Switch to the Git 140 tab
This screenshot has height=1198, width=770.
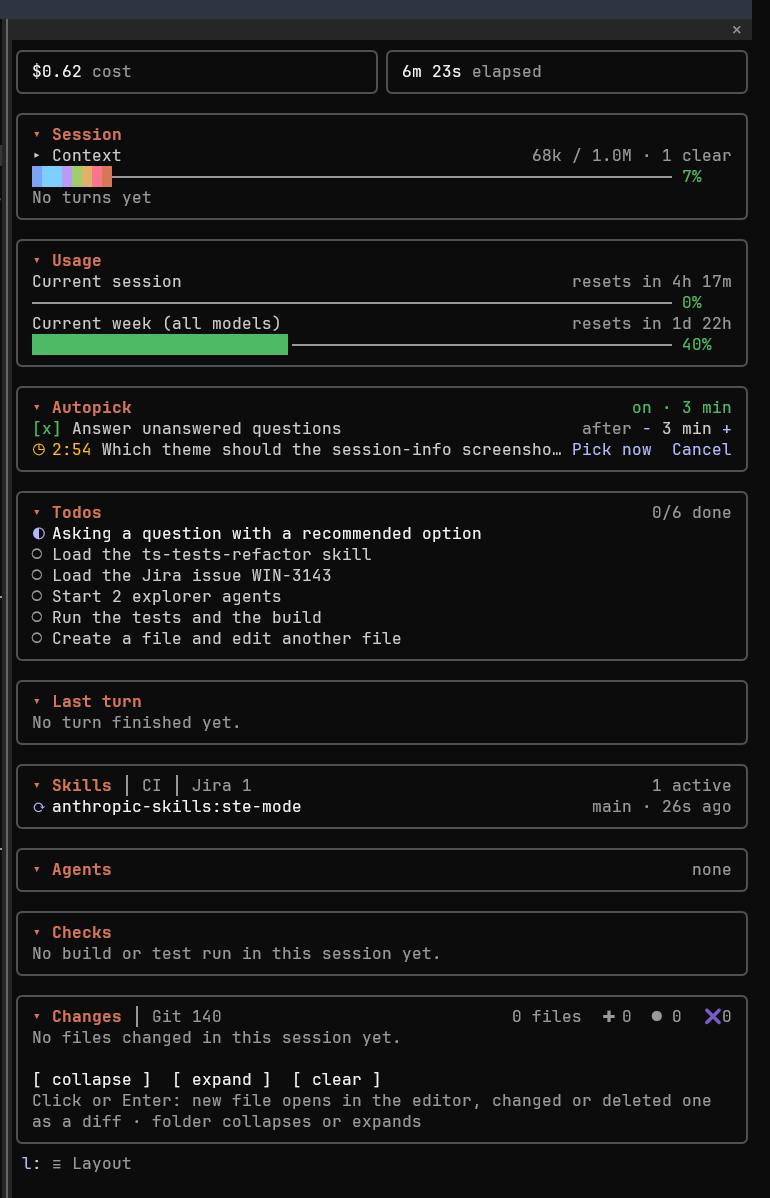tap(186, 1017)
